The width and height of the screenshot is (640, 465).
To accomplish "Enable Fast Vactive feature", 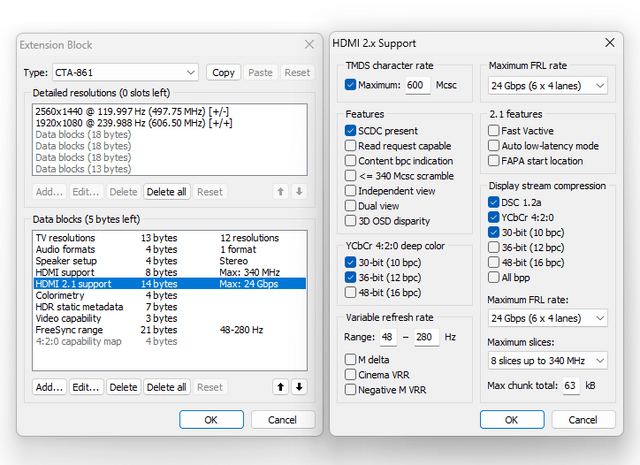I will point(493,131).
